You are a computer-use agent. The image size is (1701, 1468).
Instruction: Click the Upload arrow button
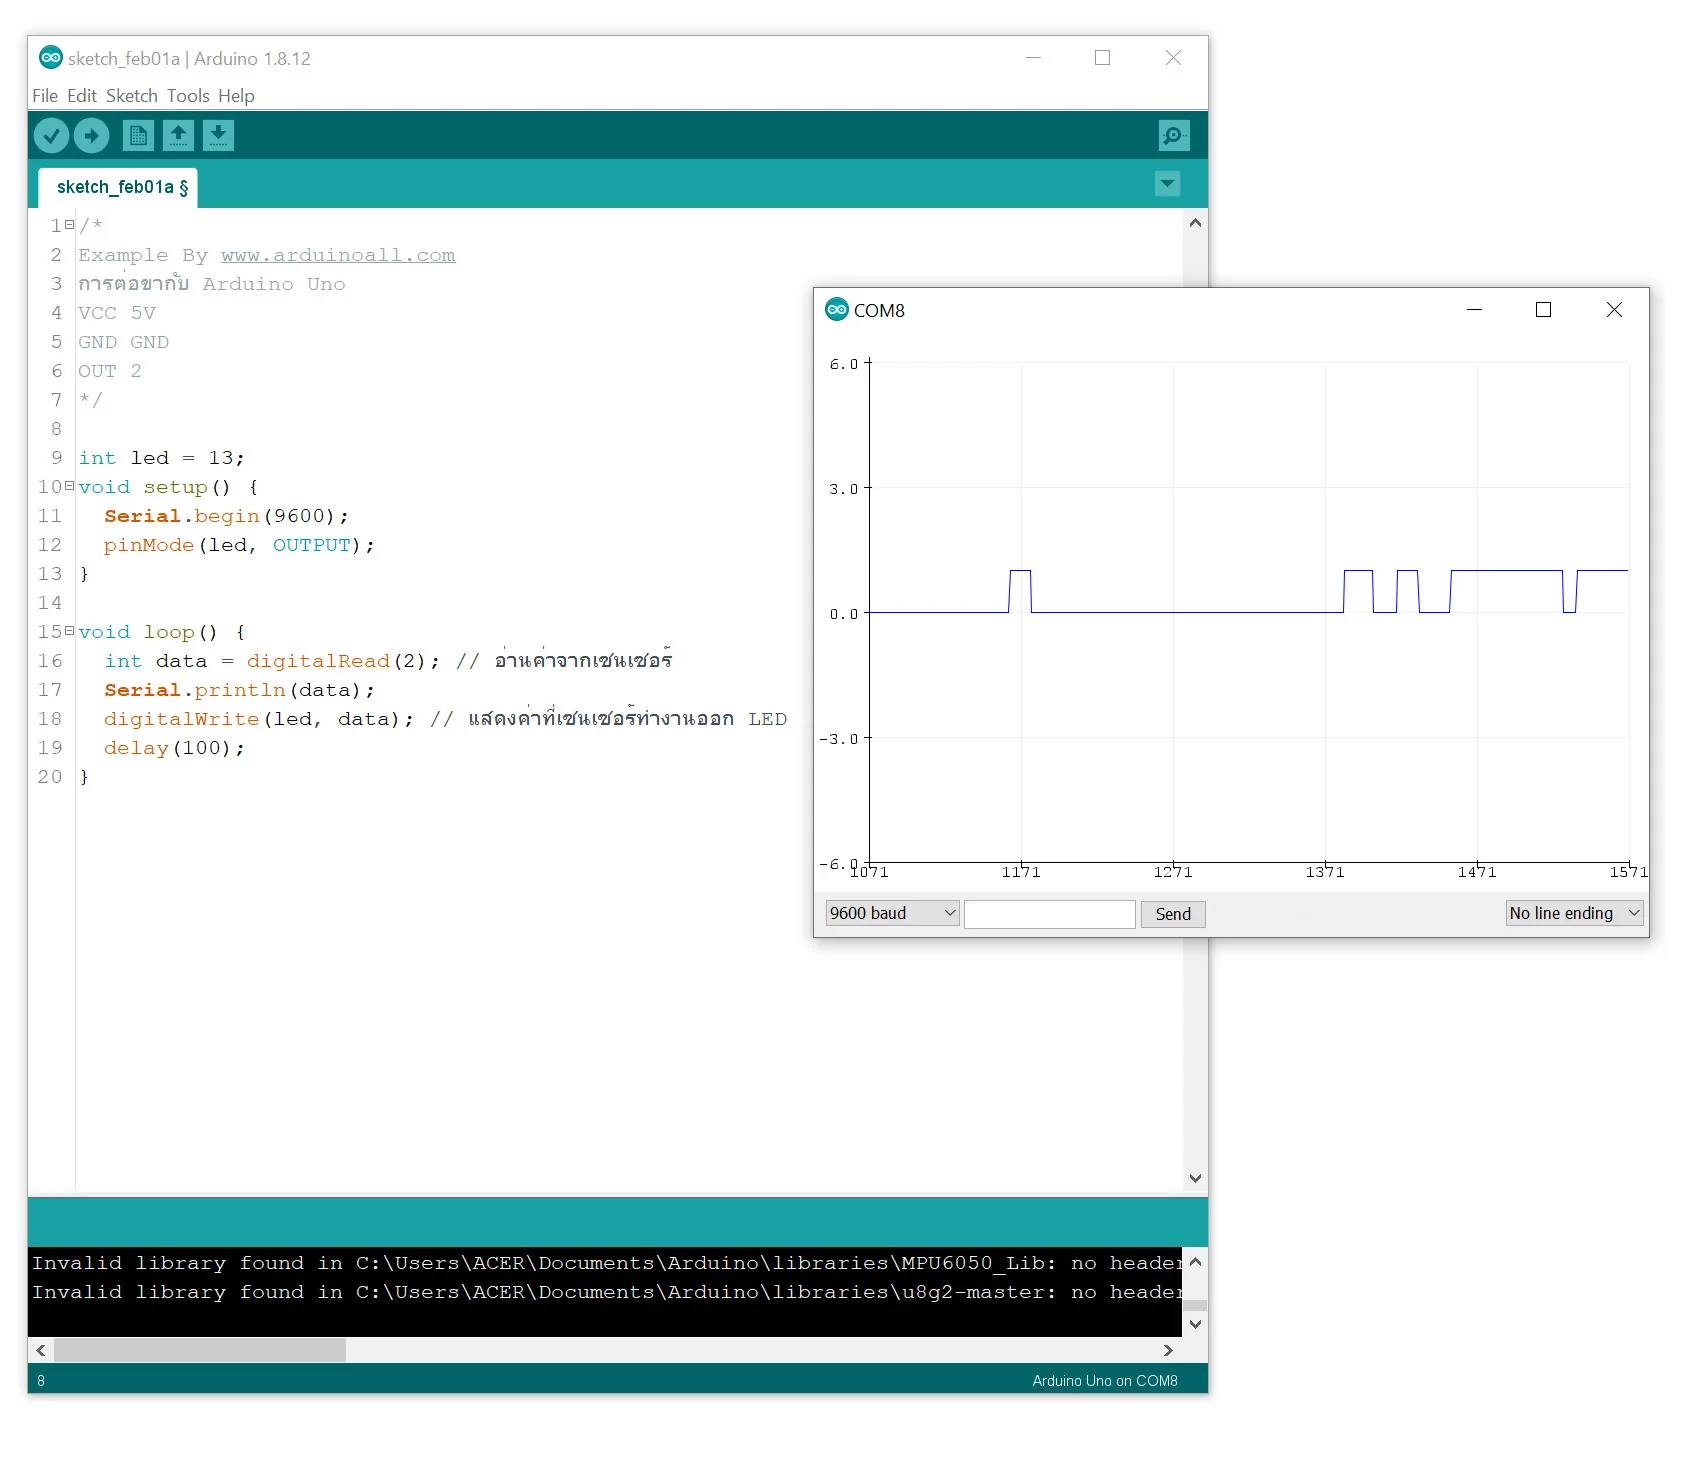[91, 135]
